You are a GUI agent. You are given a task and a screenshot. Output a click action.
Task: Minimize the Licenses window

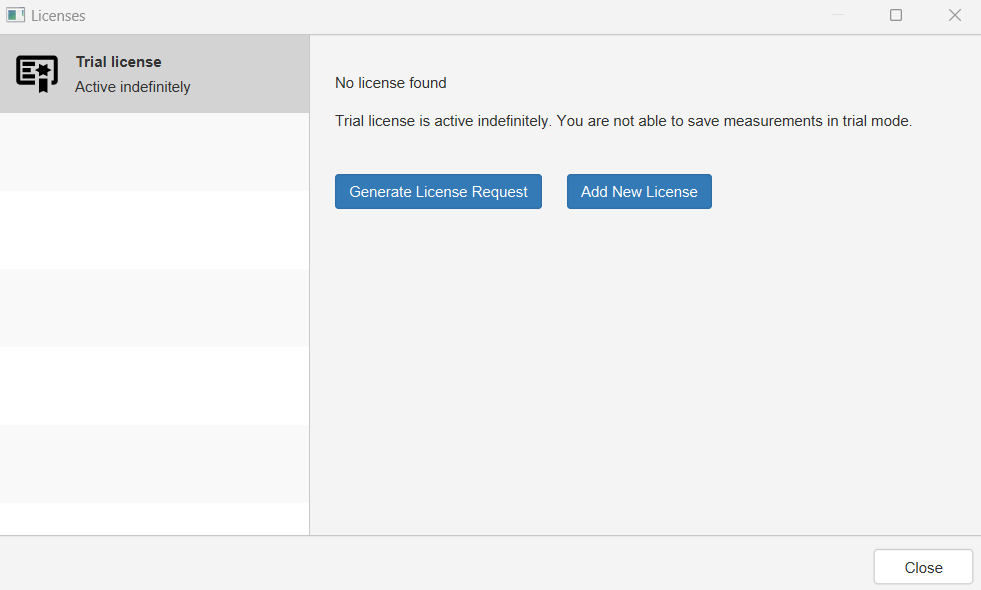[x=838, y=15]
